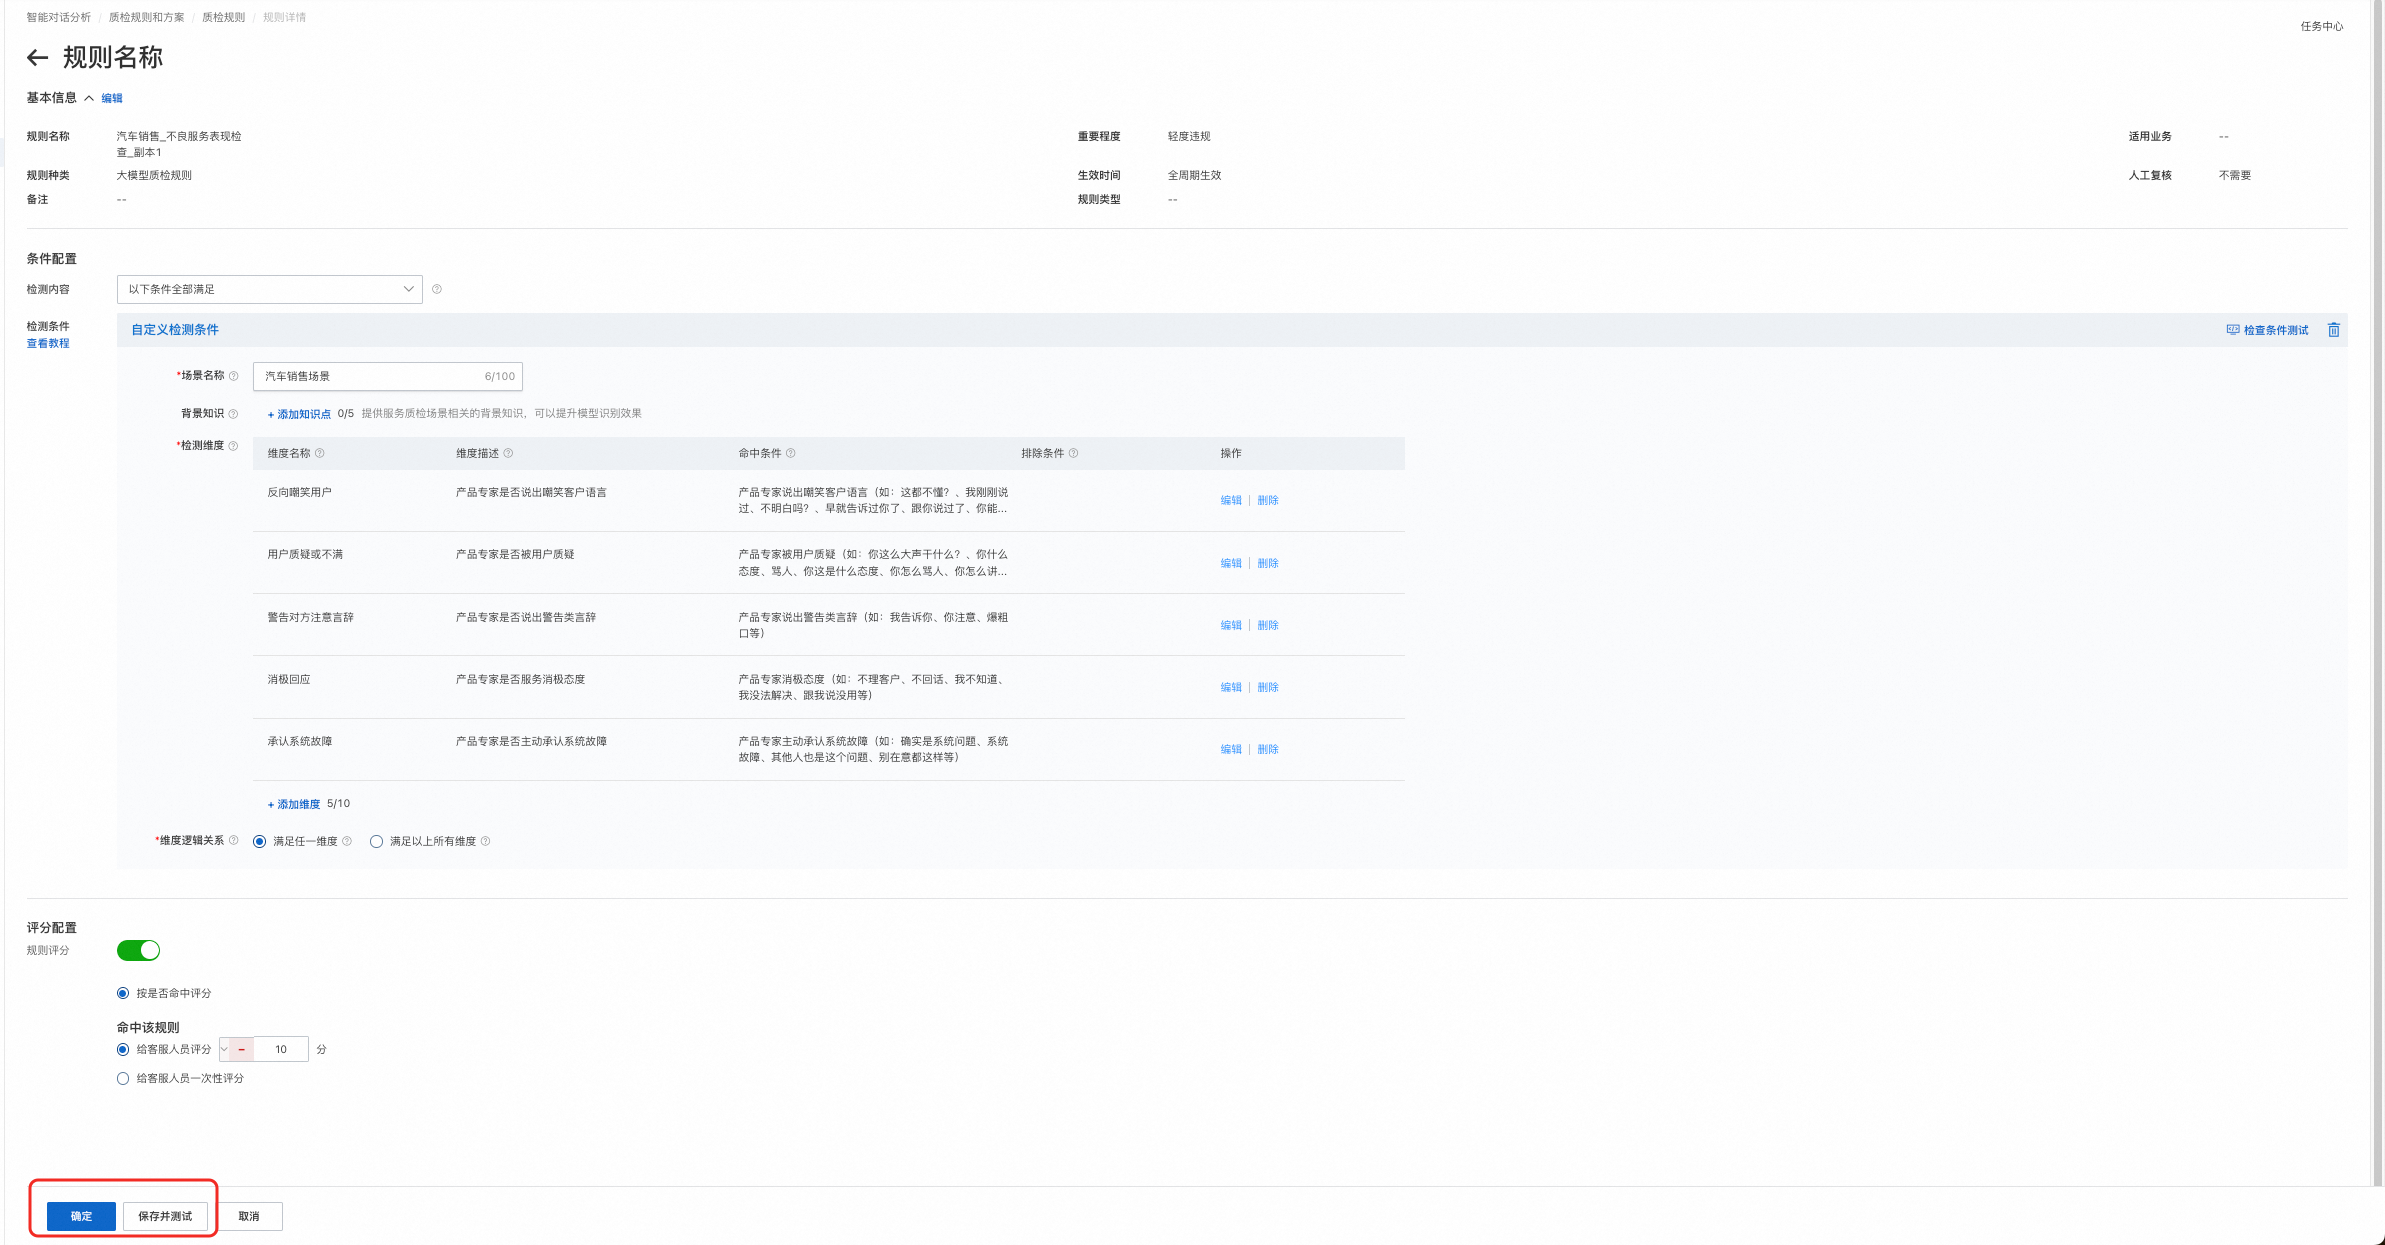Screen dimensions: 2385x1245
Task: Edit the 承认系统故障 dimension
Action: (1231, 749)
